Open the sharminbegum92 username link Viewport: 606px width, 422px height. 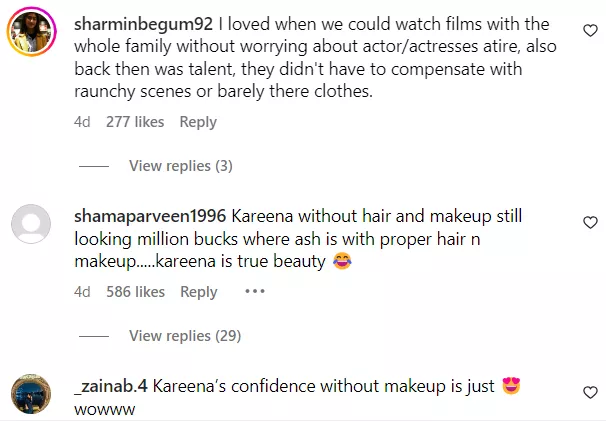(x=143, y=24)
